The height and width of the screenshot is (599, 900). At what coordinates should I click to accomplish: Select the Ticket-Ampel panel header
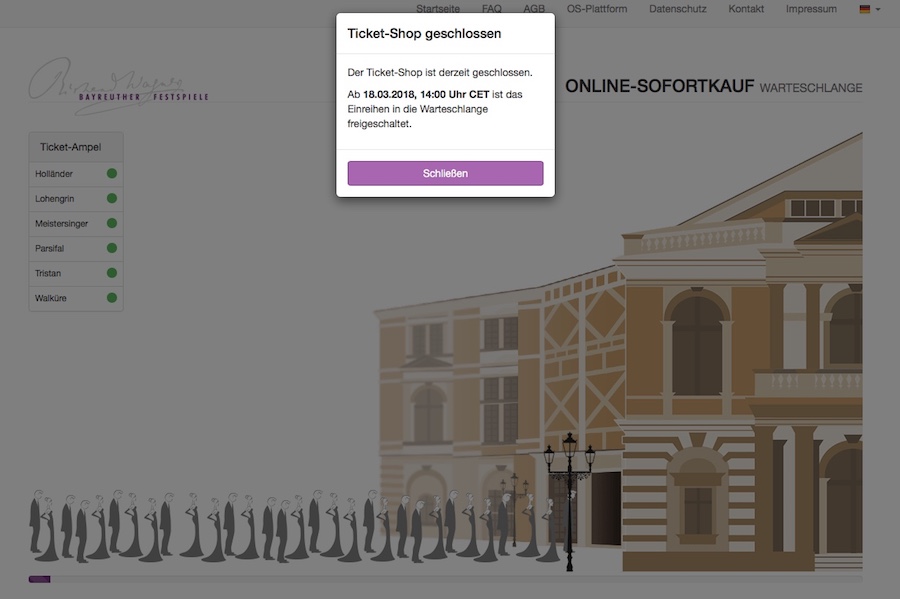coord(76,147)
